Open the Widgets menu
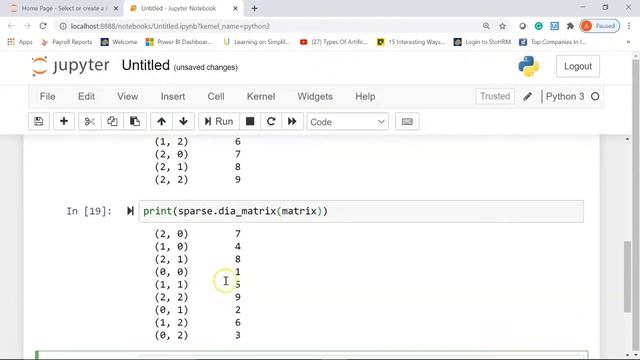This screenshot has height=360, width=640. click(x=315, y=97)
